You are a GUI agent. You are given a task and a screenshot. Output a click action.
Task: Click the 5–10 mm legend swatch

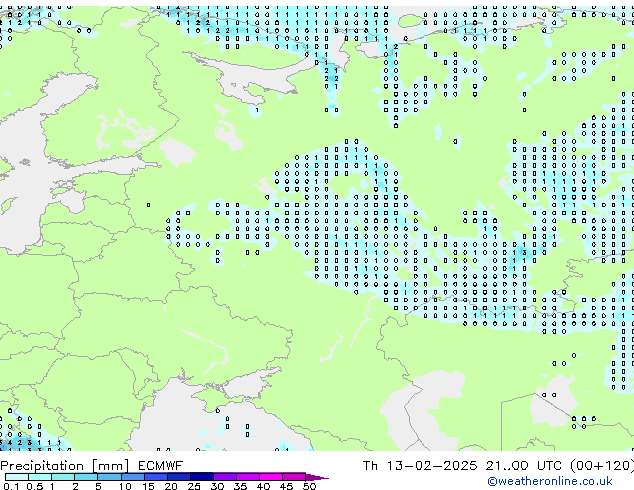point(110,477)
